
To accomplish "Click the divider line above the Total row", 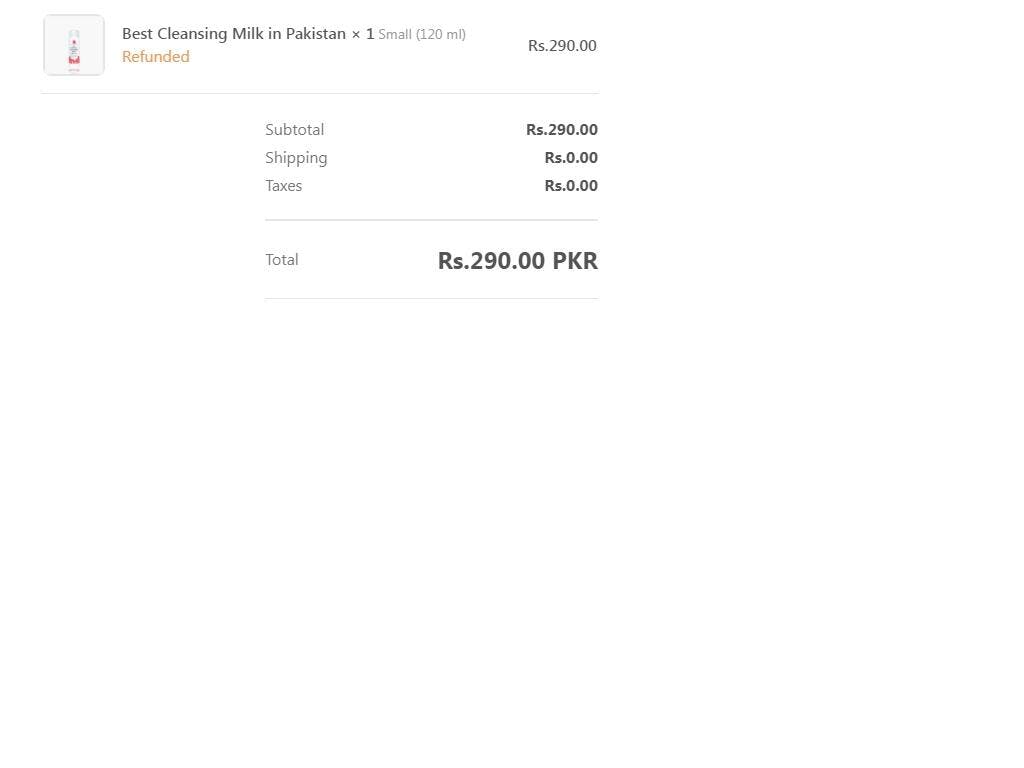I will [431, 220].
